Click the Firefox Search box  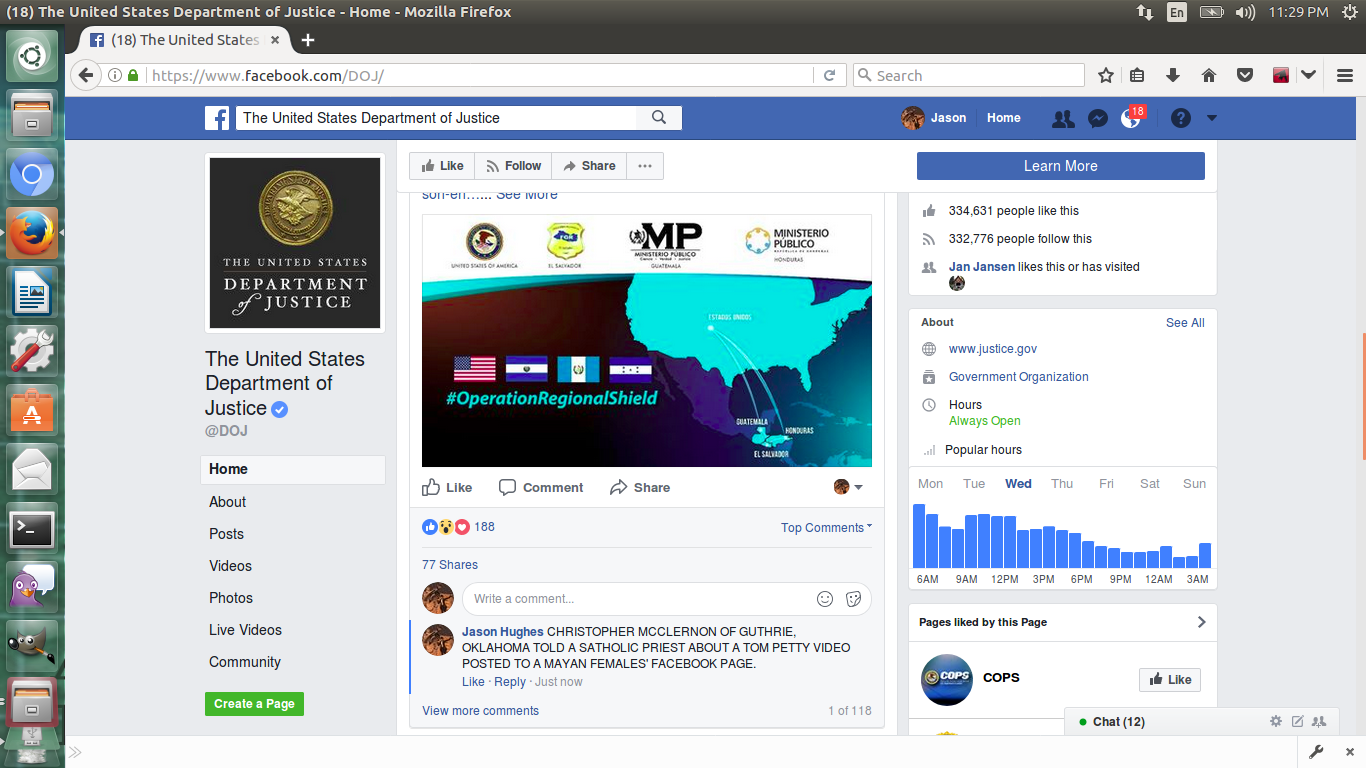point(968,75)
